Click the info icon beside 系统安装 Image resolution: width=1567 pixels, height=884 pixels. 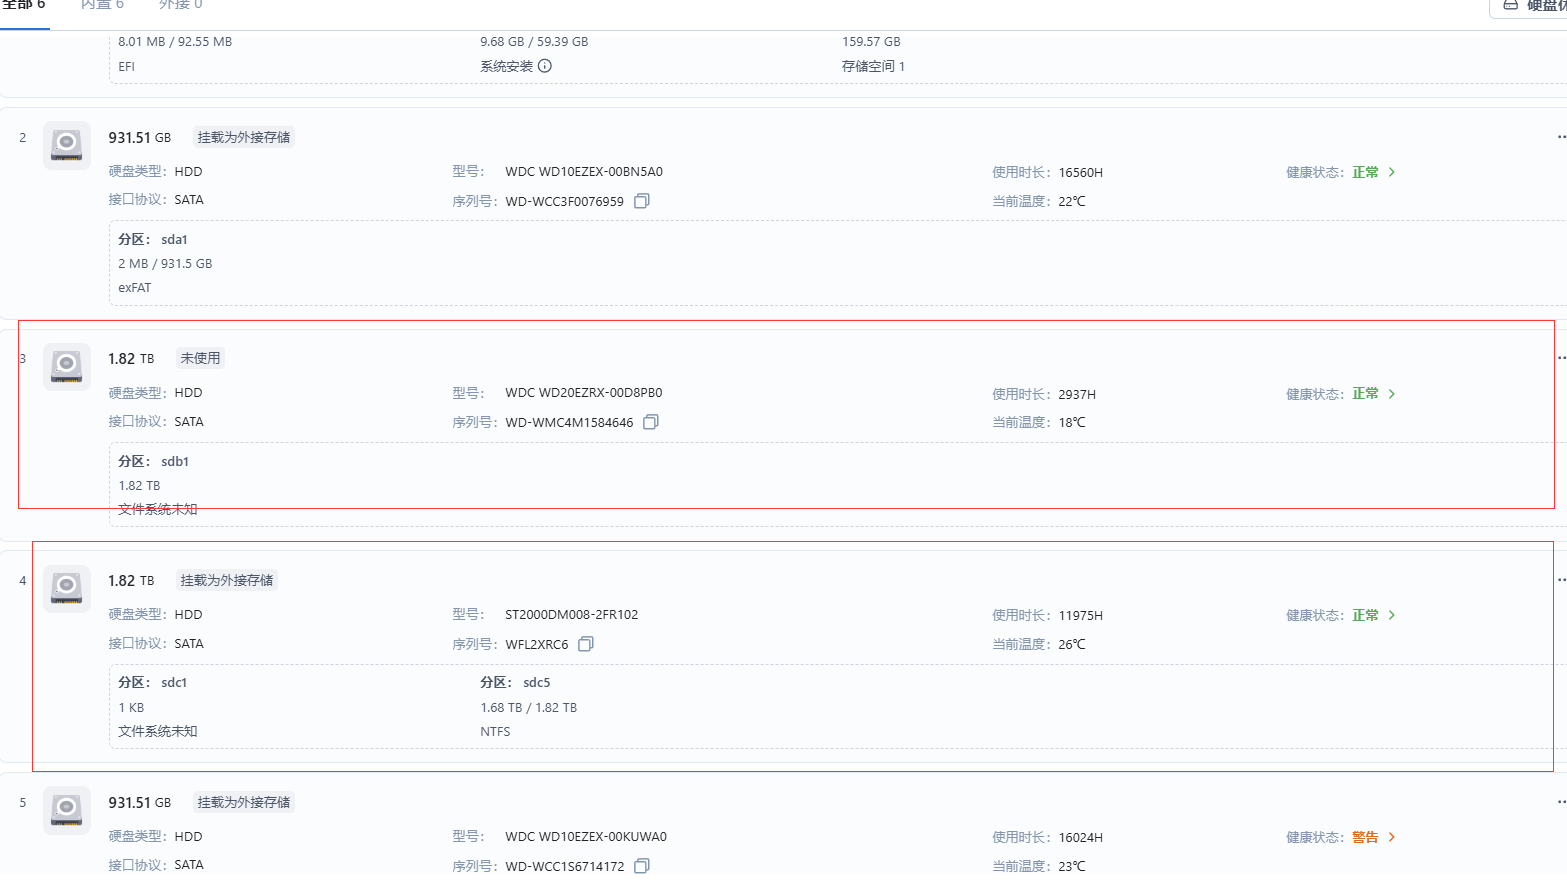545,66
